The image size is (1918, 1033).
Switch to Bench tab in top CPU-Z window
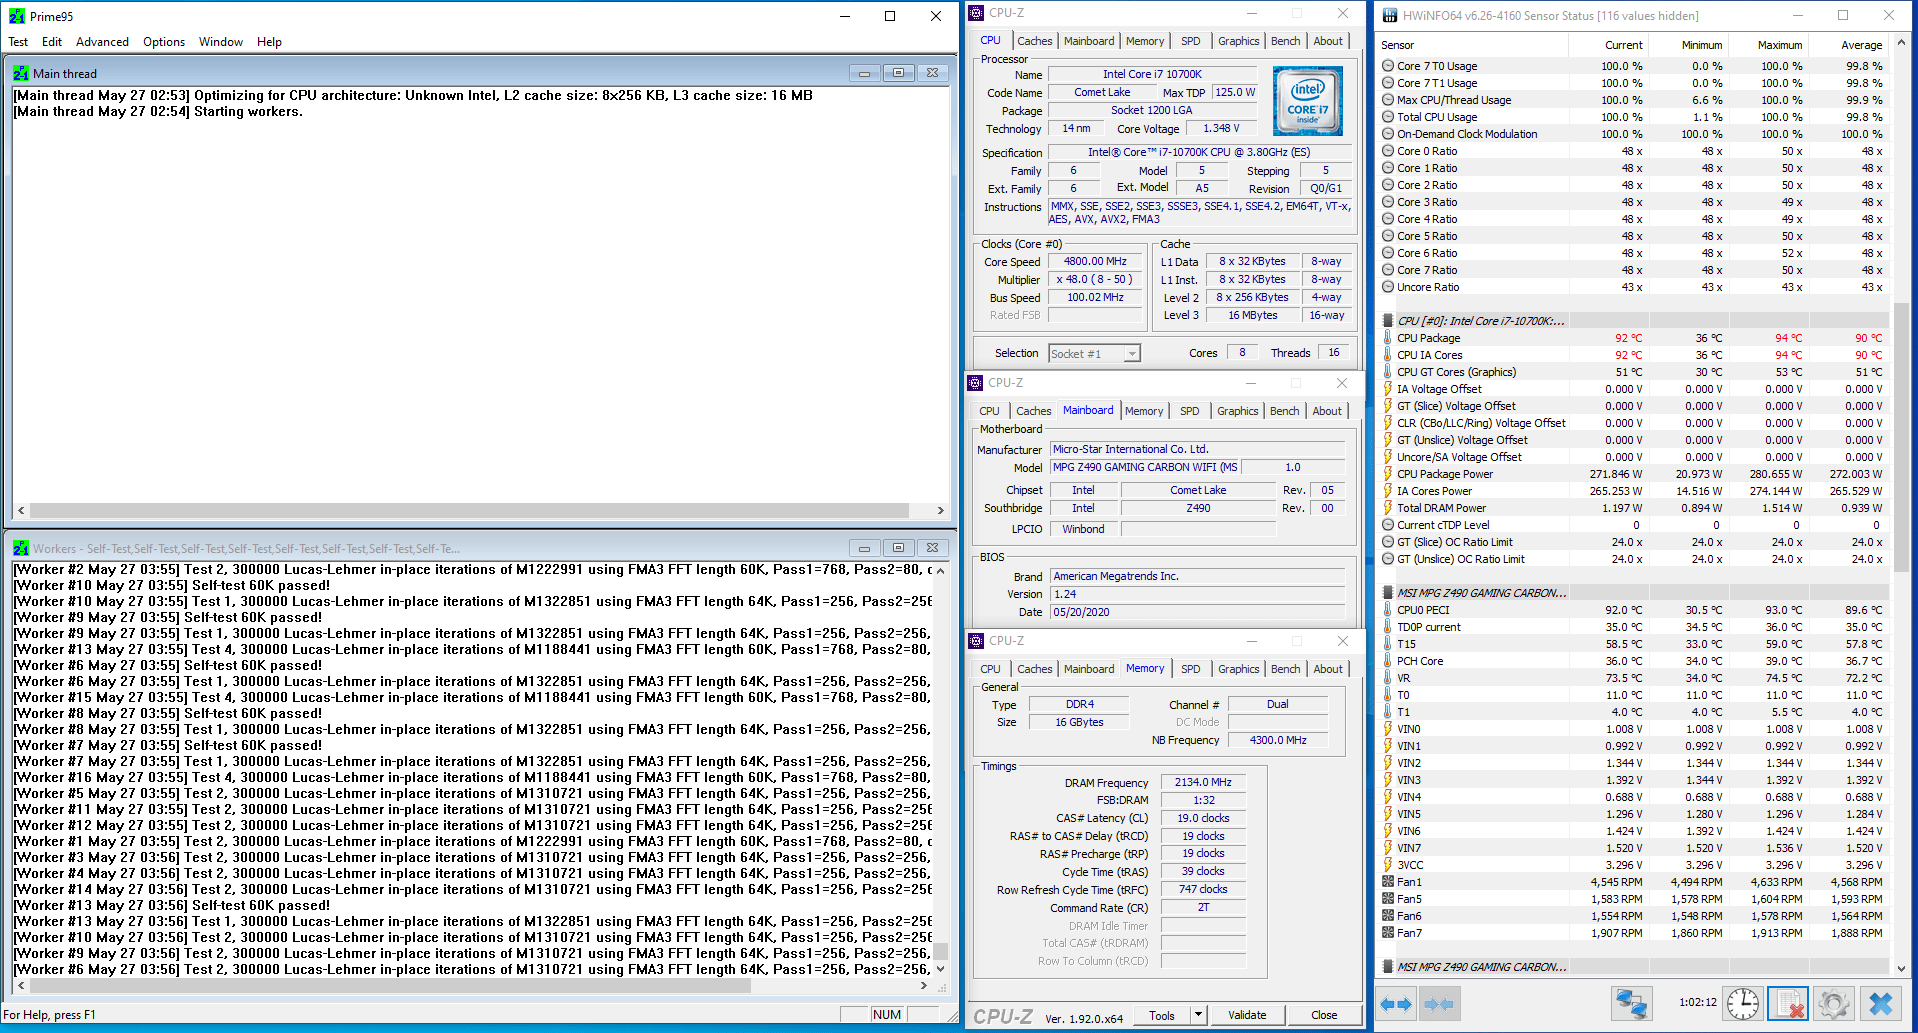(1286, 41)
